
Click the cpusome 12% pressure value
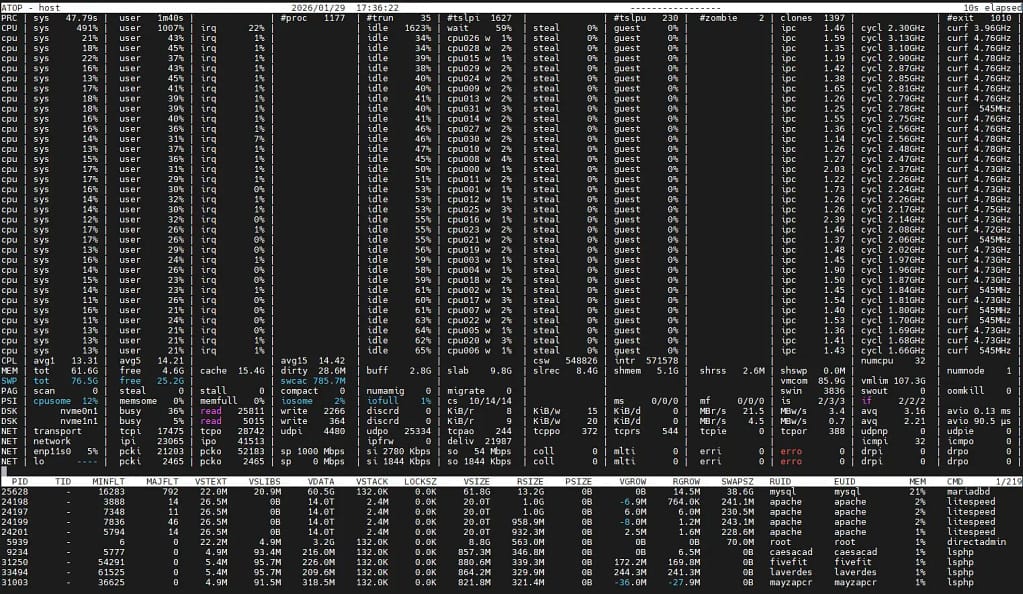coord(65,401)
